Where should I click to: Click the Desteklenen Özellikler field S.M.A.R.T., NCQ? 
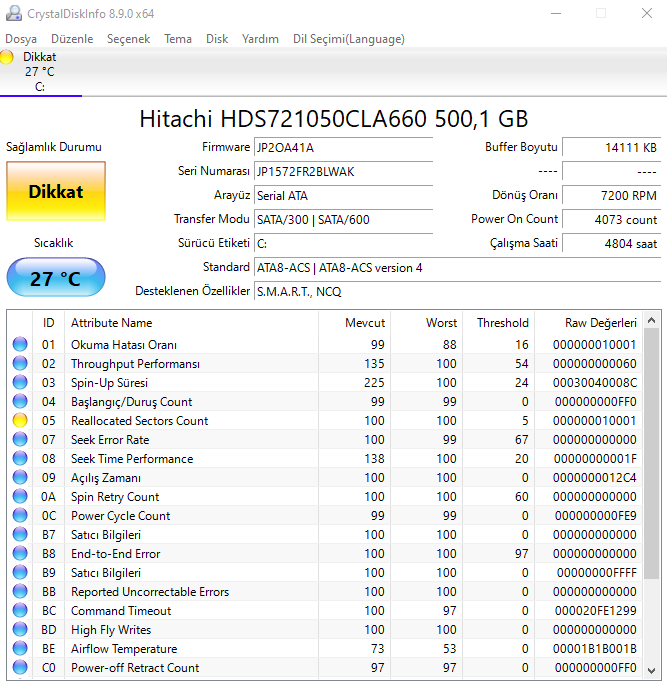(457, 292)
